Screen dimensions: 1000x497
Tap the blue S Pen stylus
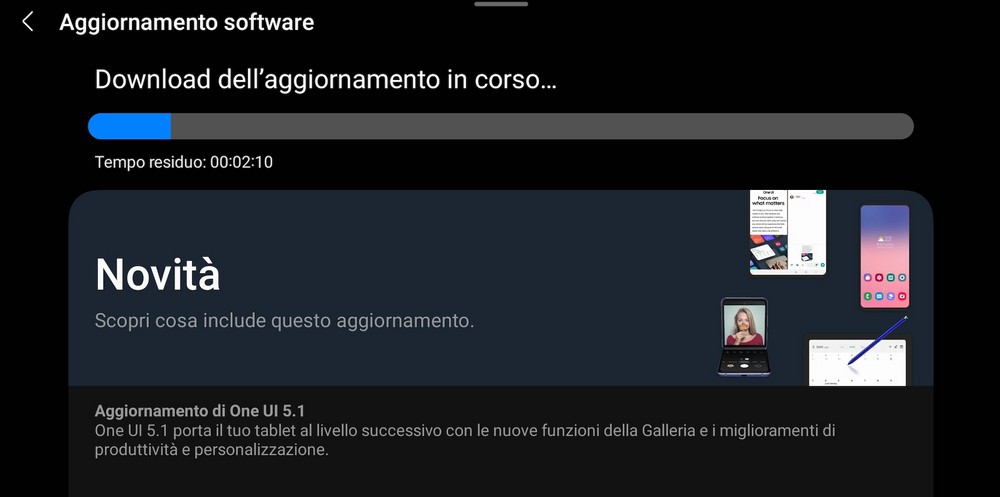point(877,341)
